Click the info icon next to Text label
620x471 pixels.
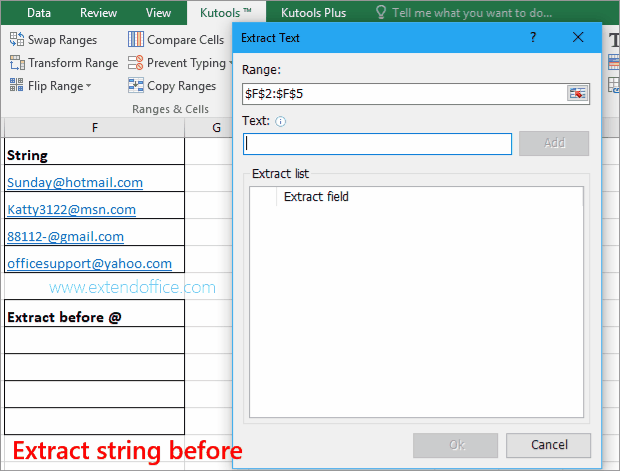pos(281,121)
